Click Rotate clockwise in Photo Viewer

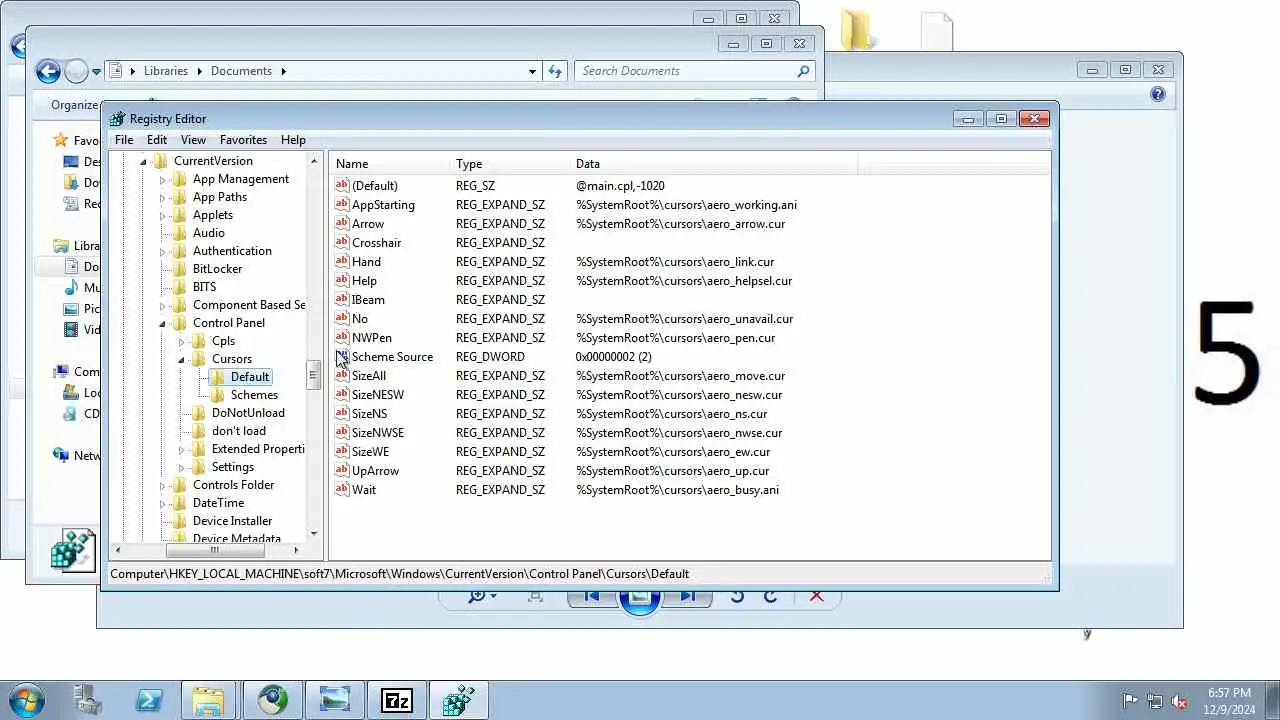[770, 596]
